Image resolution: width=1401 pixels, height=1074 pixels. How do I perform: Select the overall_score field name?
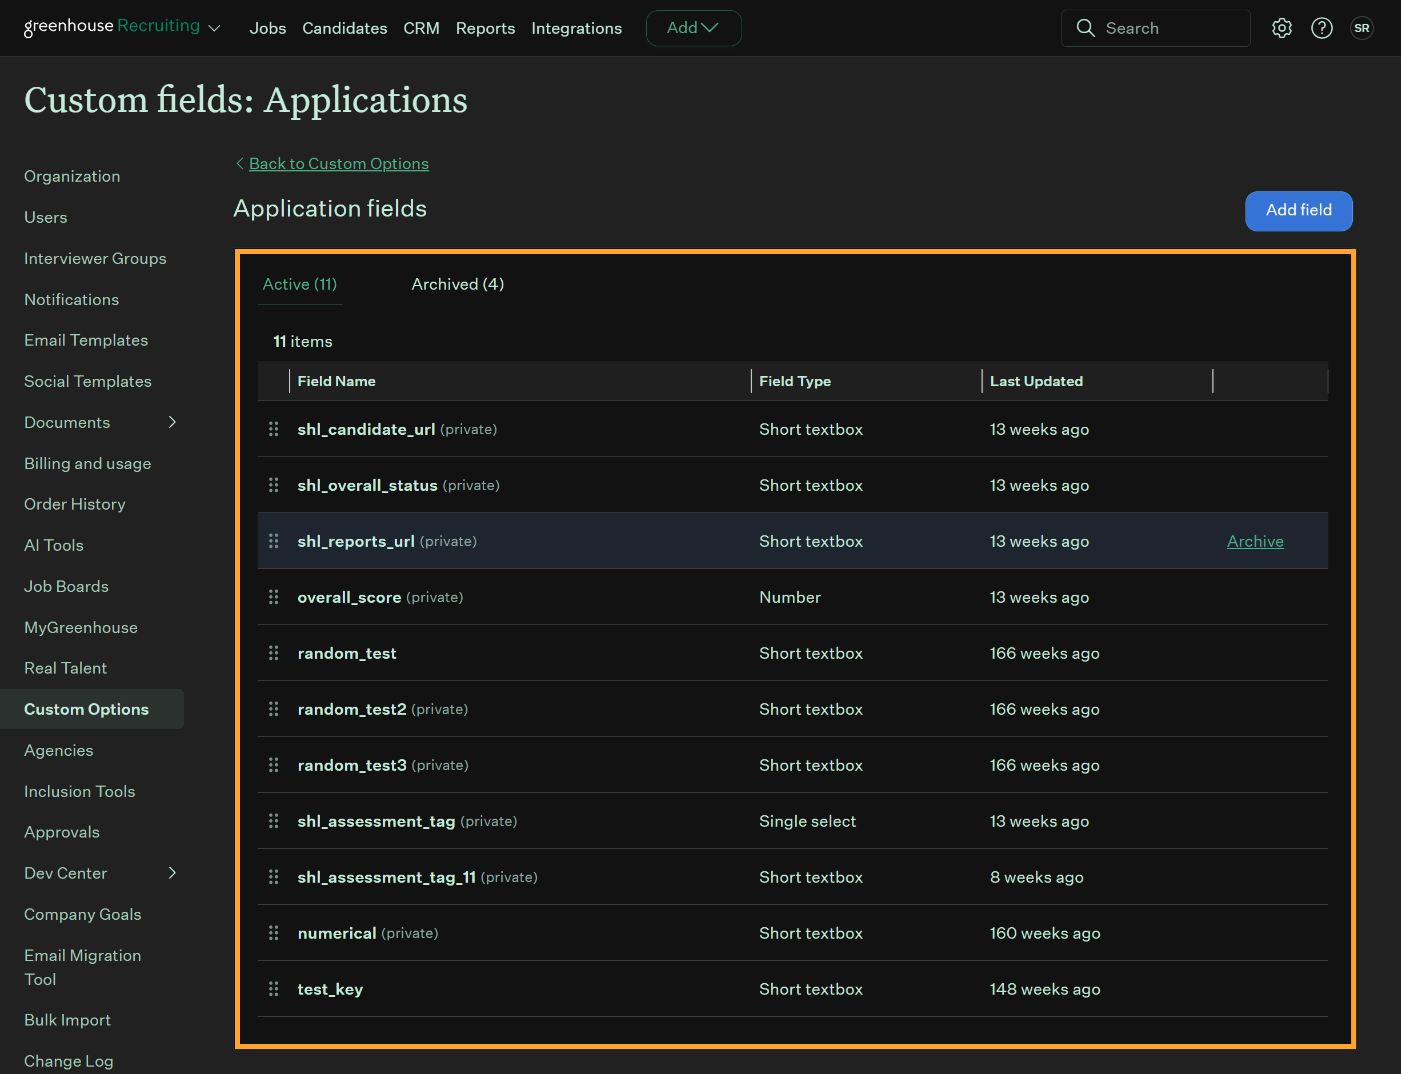(349, 597)
